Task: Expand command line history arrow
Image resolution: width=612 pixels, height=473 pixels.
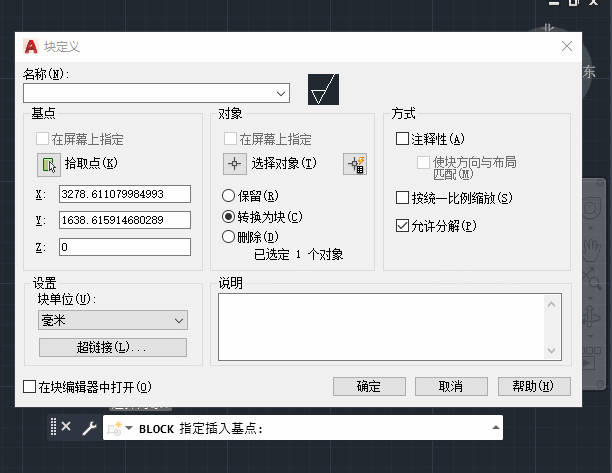Action: point(496,427)
